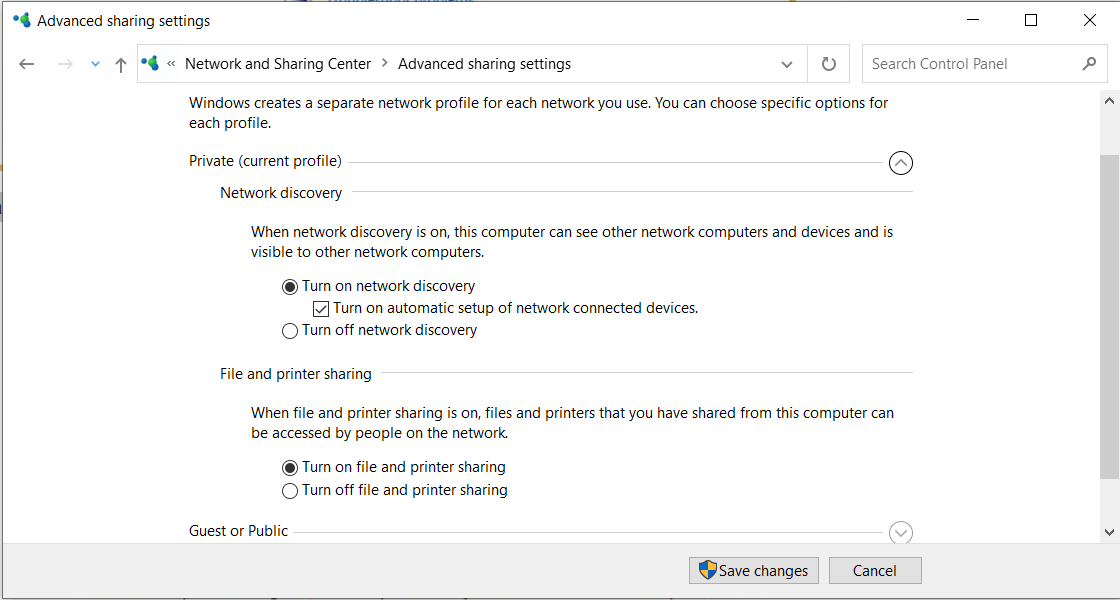
Task: Go back with the left arrow button
Action: 26,64
